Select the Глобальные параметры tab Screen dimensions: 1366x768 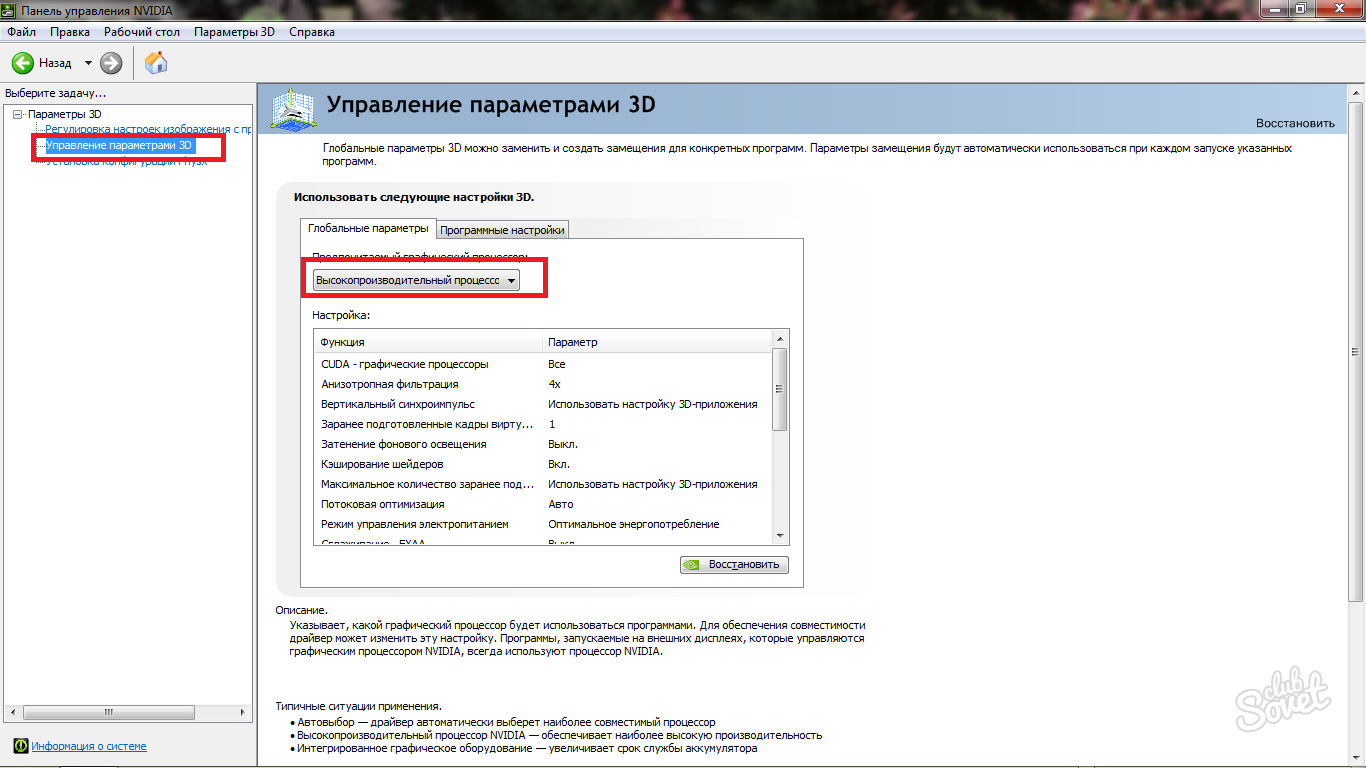point(368,229)
